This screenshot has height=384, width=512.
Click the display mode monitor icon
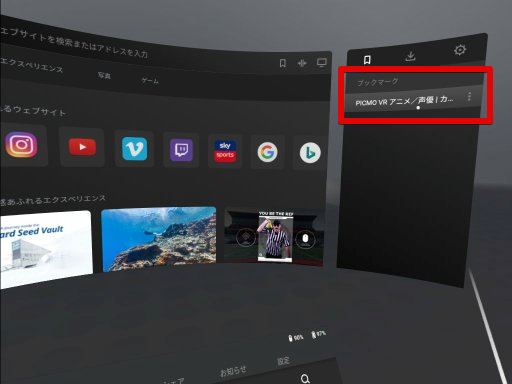click(x=322, y=63)
